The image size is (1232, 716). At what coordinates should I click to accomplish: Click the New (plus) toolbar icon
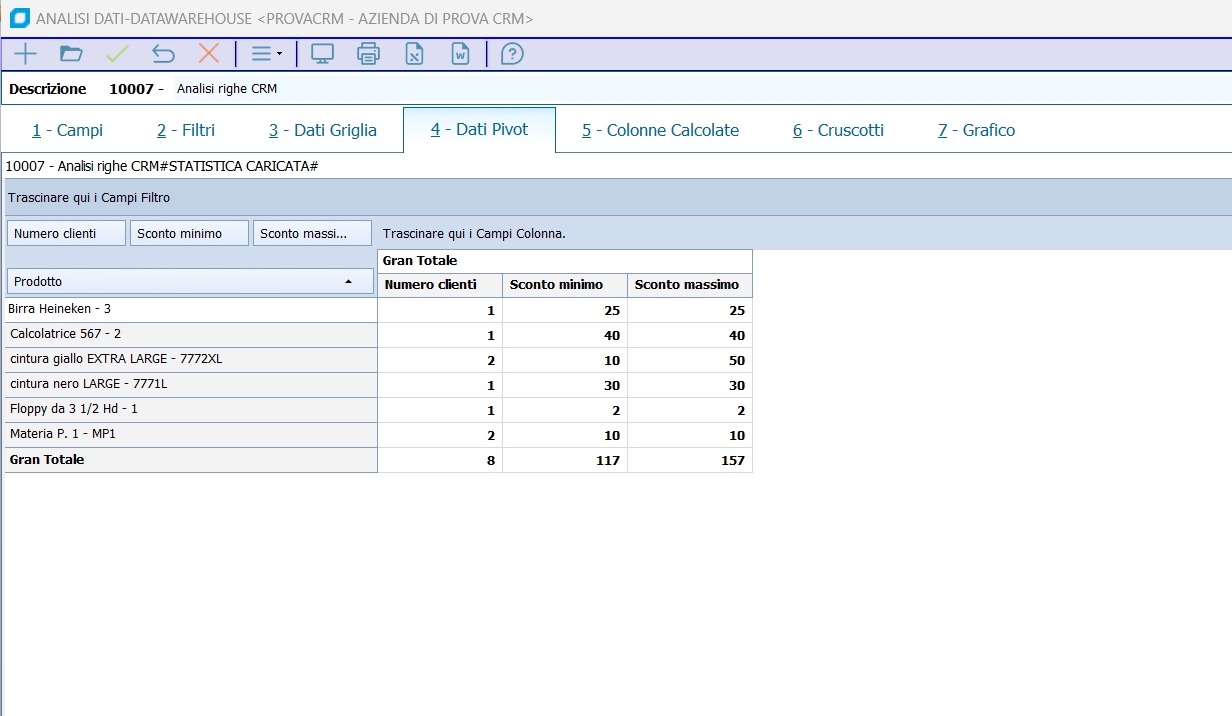point(25,54)
